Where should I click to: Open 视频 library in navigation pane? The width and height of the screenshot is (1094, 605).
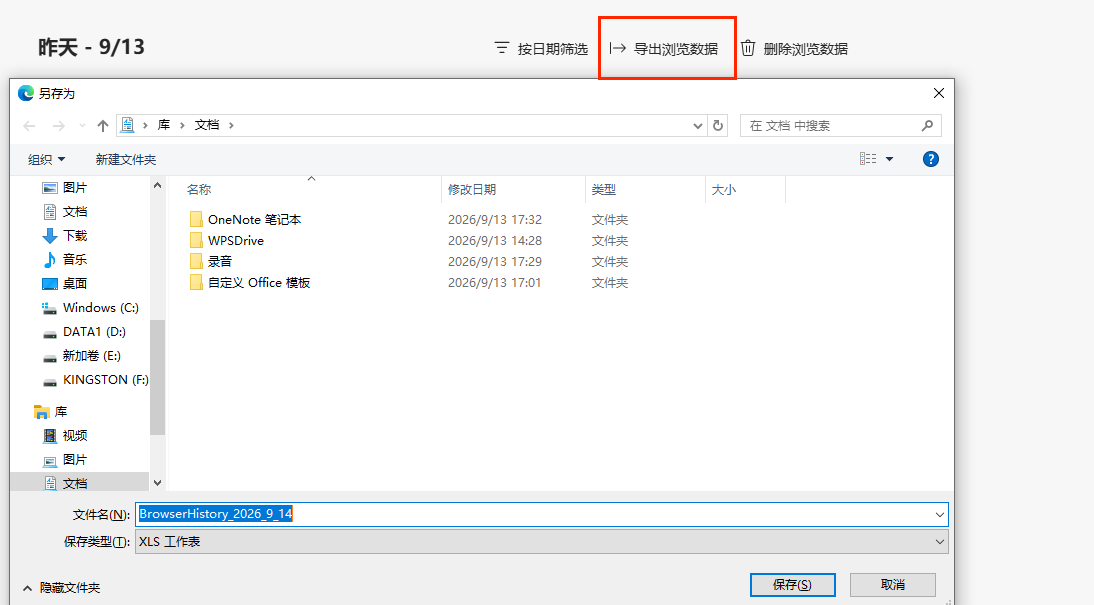click(65, 435)
